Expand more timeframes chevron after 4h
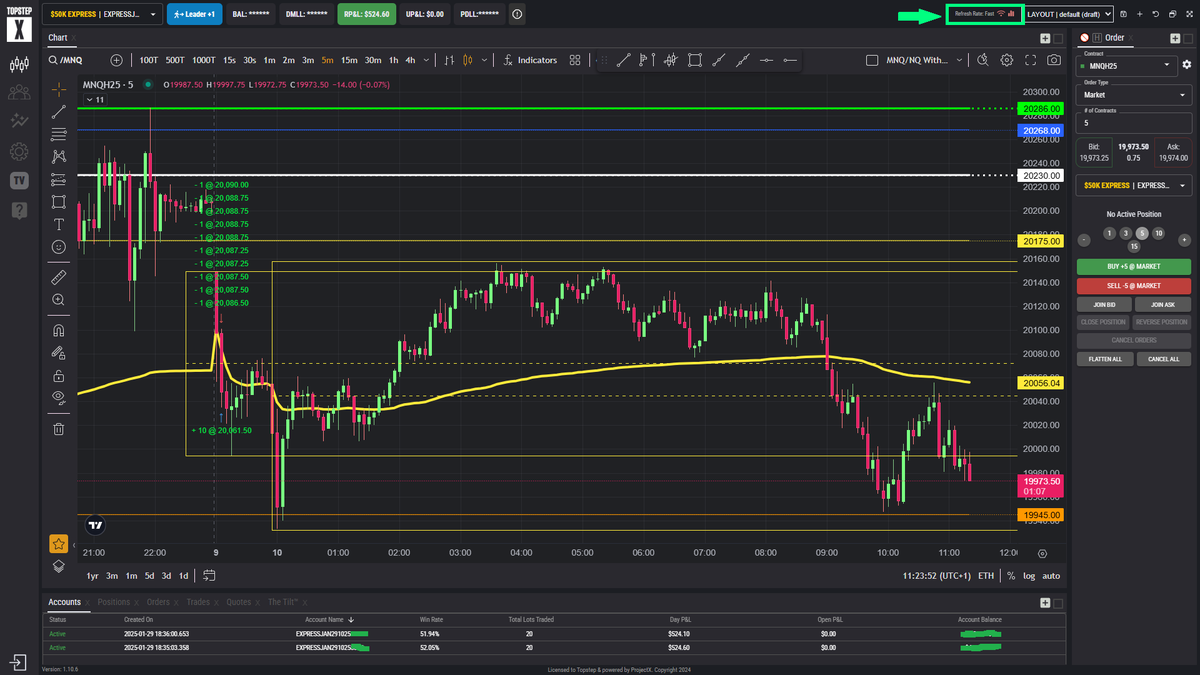 (424, 60)
